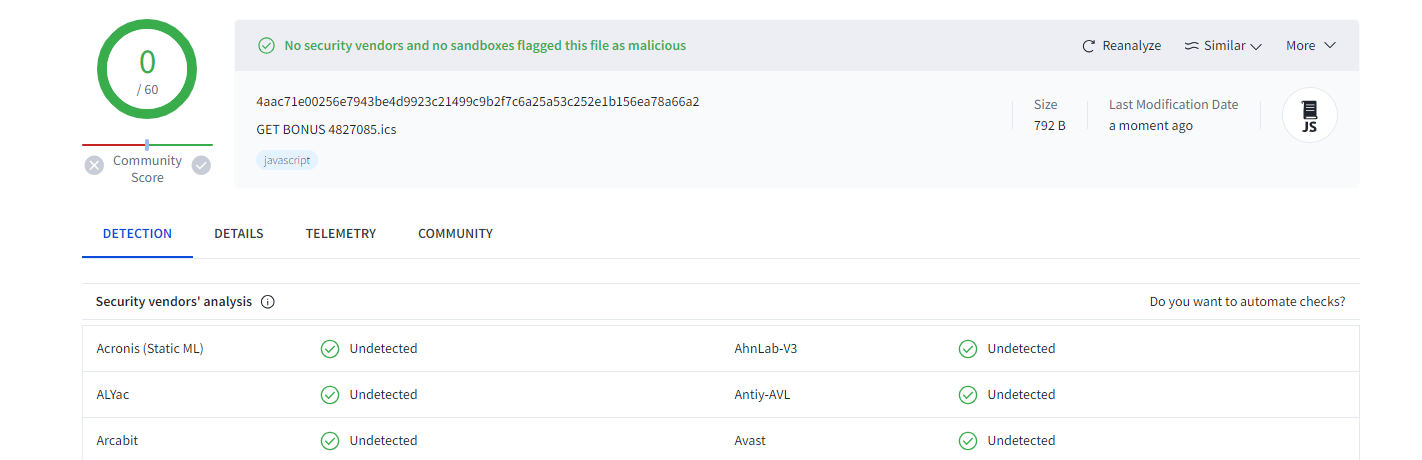Click the javascript tag chip
Viewport: 1422px width, 460px height.
click(x=287, y=160)
